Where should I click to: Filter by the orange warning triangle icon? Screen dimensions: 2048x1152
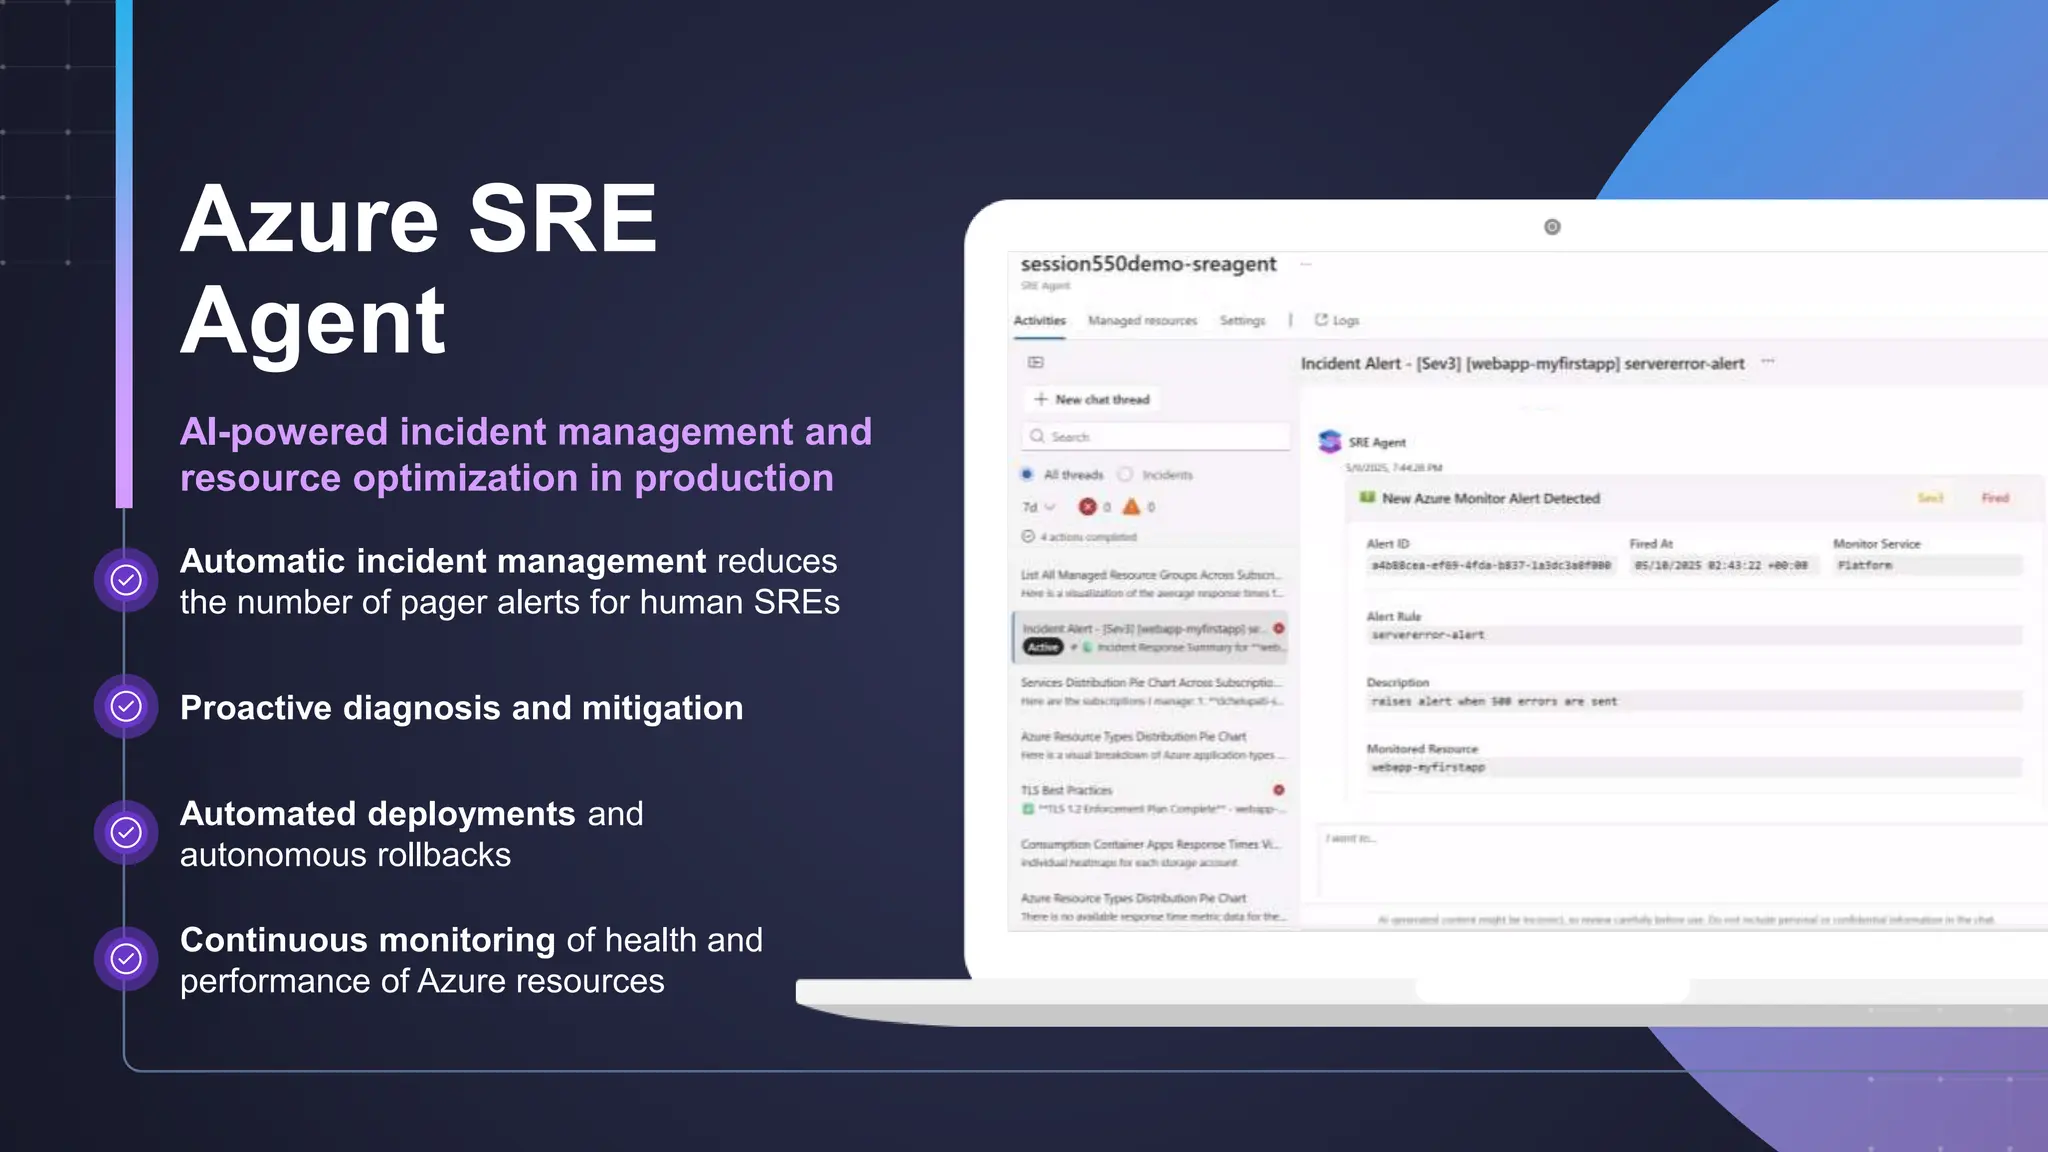tap(1131, 507)
